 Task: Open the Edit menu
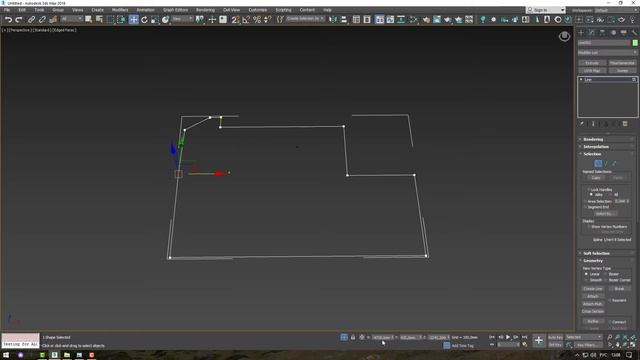point(22,10)
